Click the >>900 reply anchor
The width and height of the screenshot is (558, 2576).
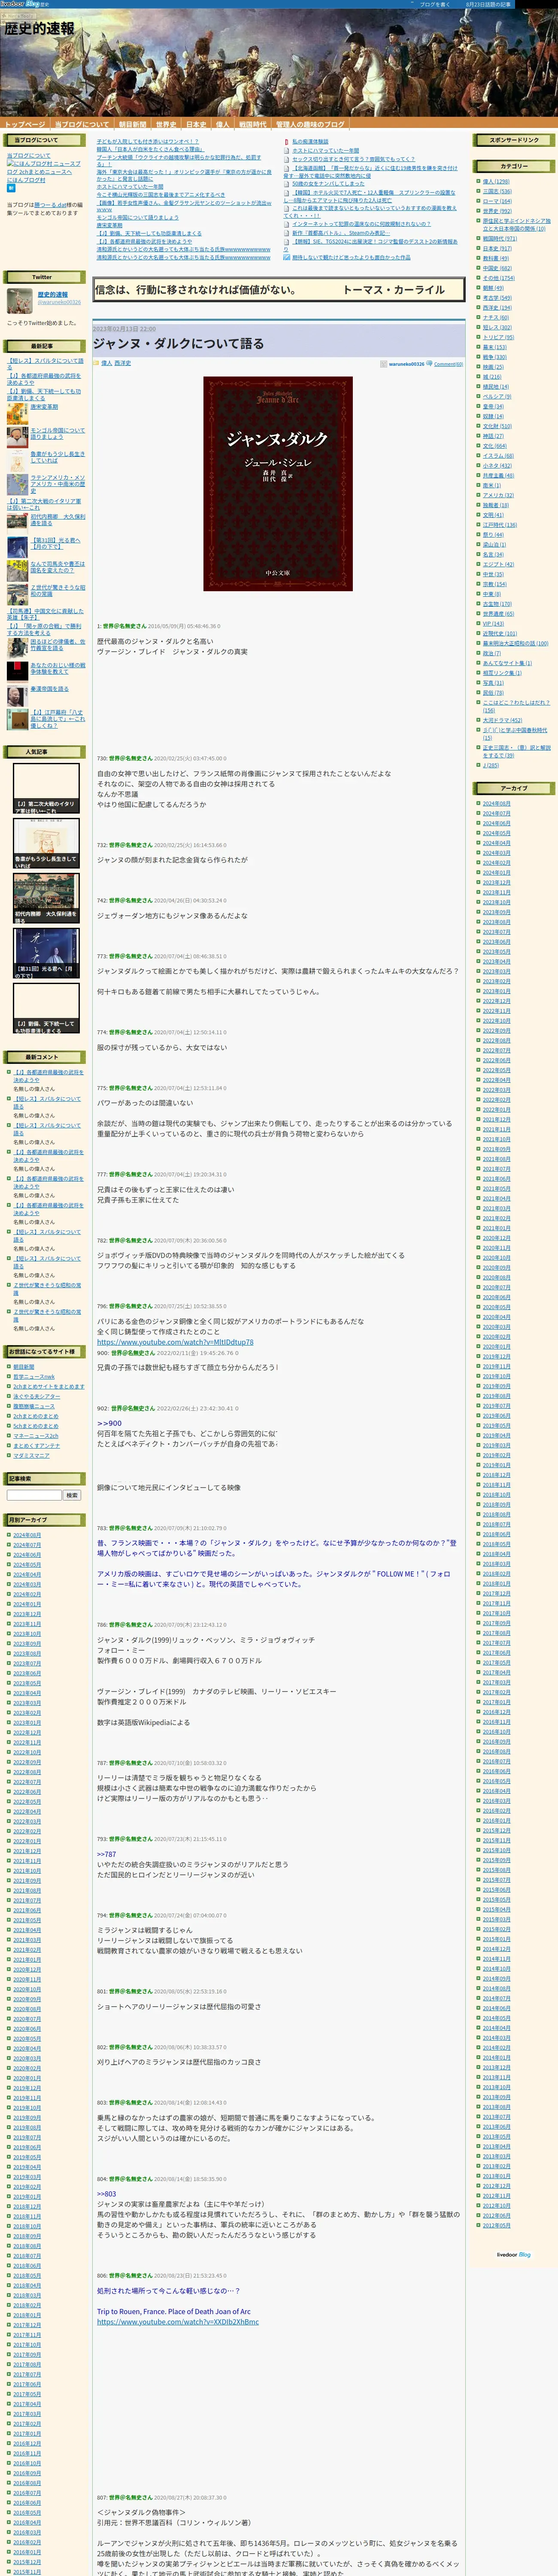tap(109, 1423)
